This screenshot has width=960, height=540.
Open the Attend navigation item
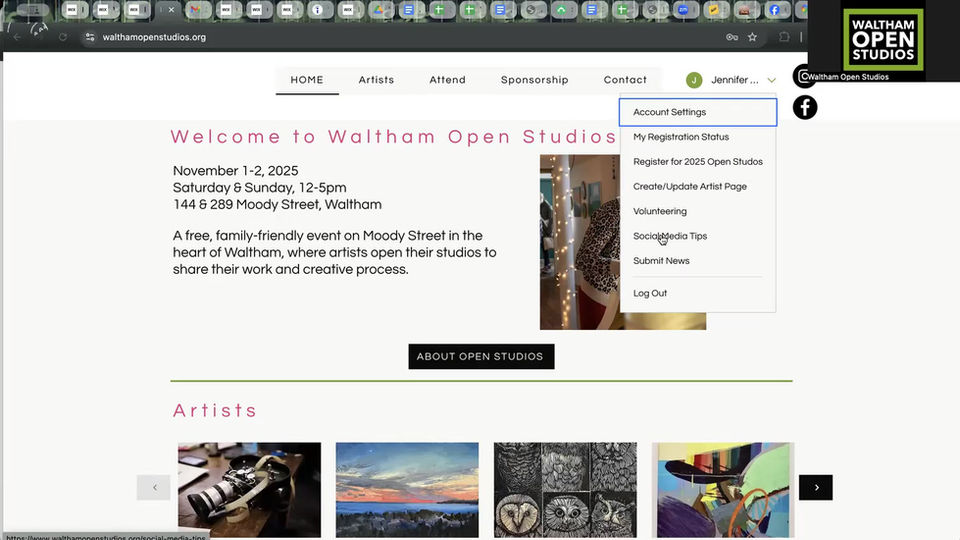point(448,80)
